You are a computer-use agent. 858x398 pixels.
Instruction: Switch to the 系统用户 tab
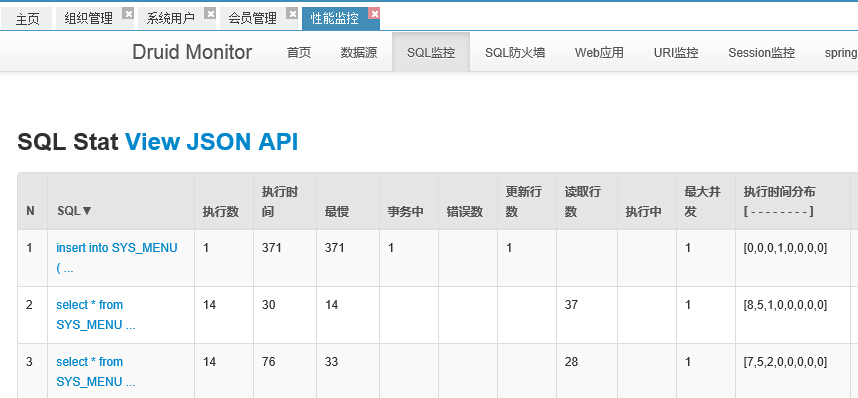click(171, 19)
